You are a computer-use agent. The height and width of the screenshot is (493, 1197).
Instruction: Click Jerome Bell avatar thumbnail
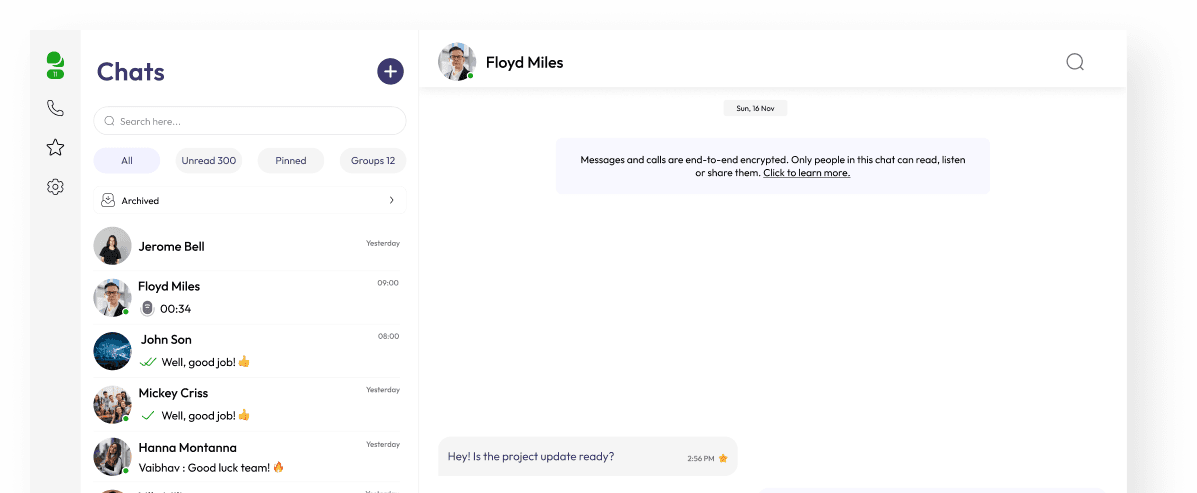[112, 246]
